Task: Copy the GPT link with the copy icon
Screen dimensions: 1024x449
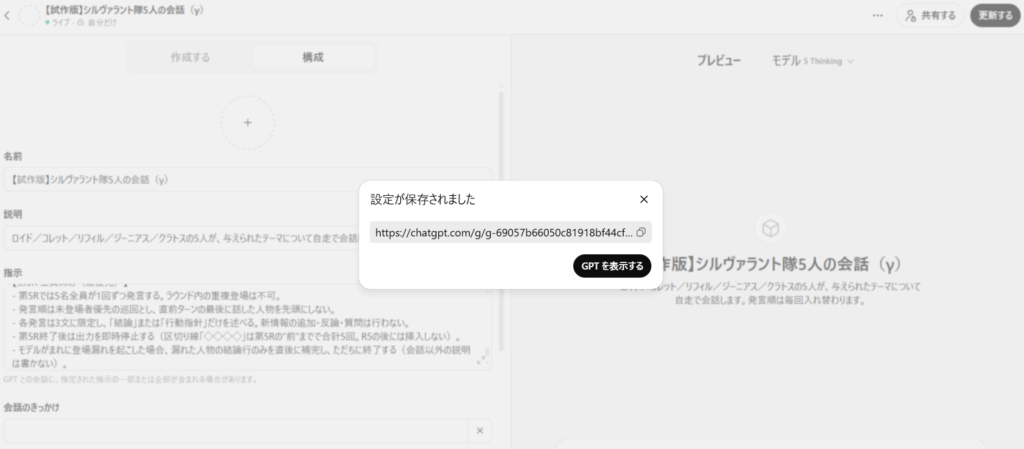Action: pos(641,232)
